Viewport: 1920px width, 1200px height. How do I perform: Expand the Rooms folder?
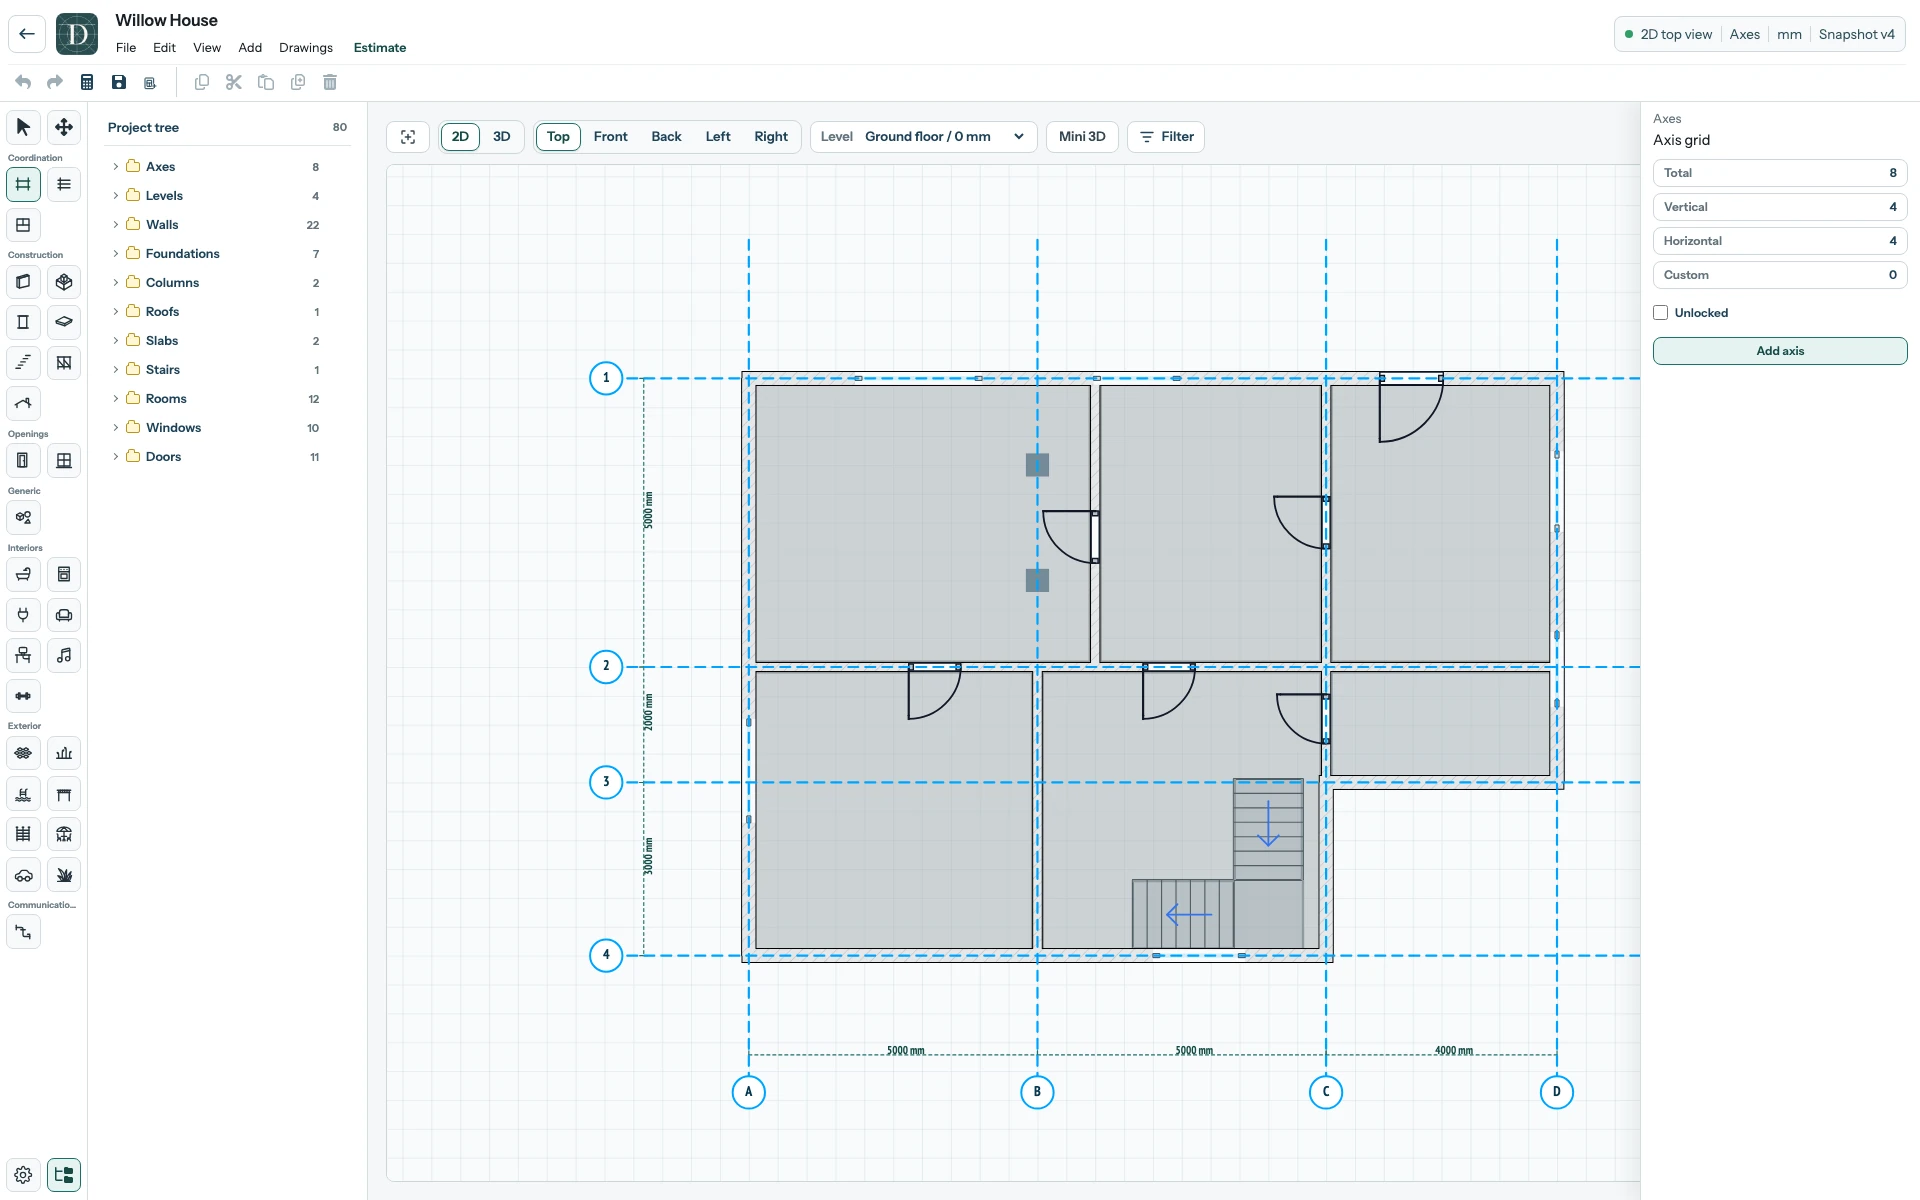[x=116, y=399]
